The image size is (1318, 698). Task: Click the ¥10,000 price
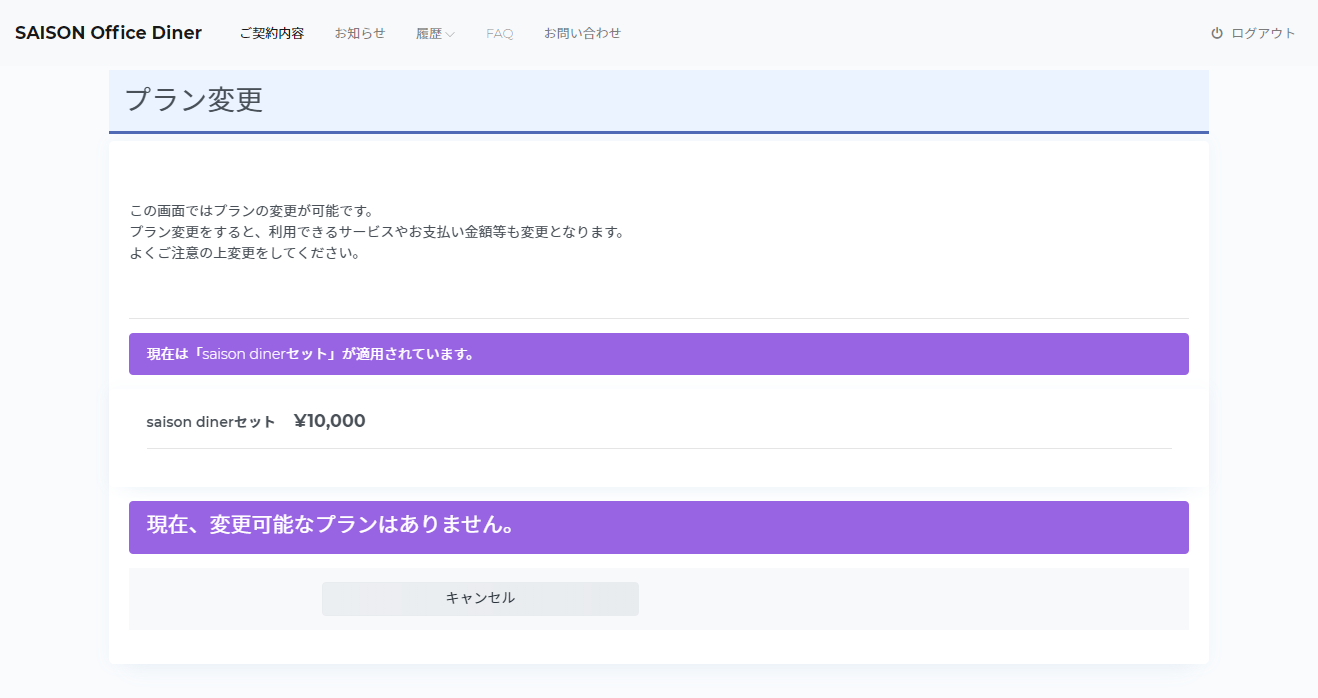pos(330,421)
